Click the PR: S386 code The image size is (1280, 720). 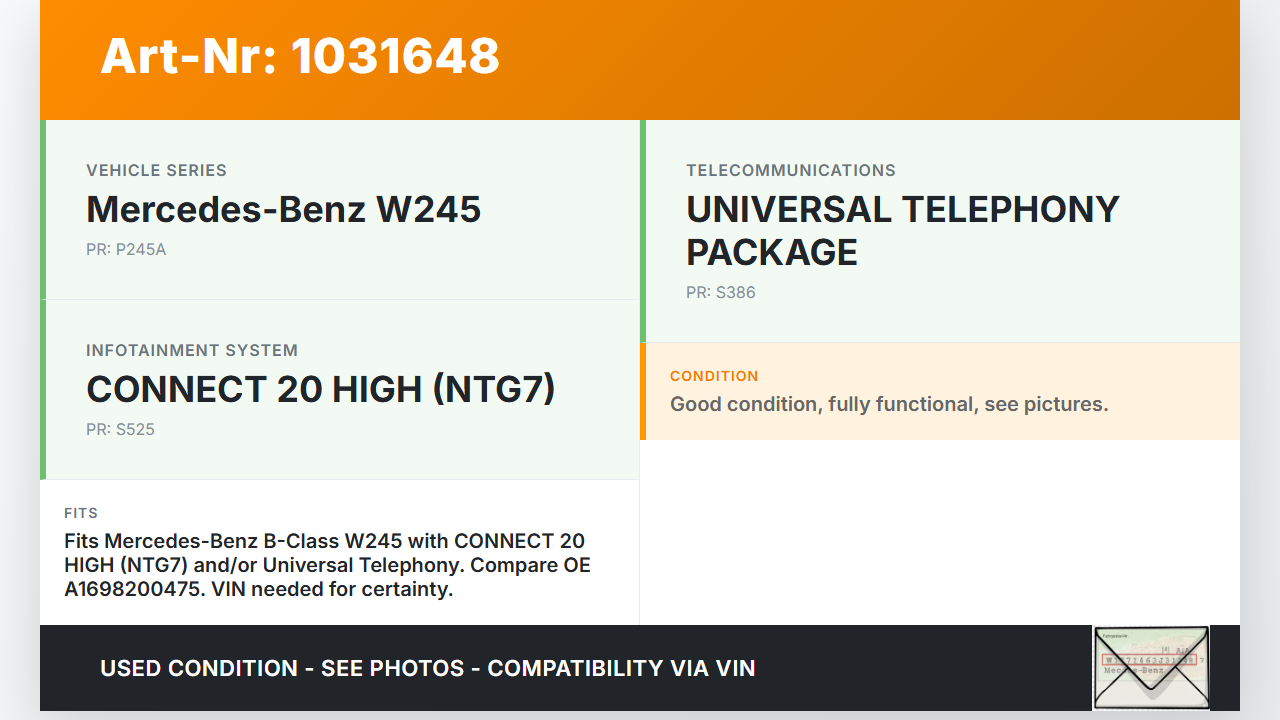tap(720, 292)
